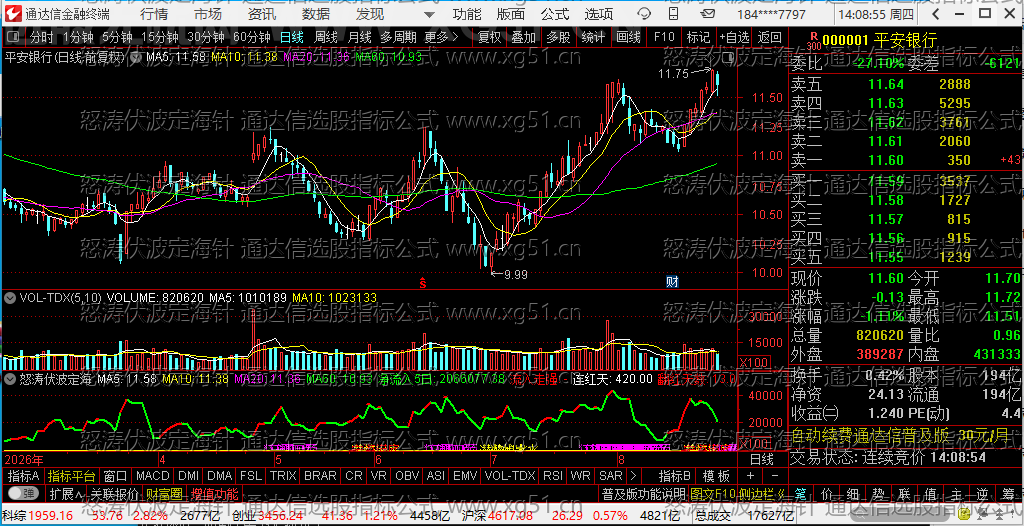Open the 怒涛伏波定海 pane chevron menu
Image resolution: width=1024 pixels, height=526 pixels.
10,378
